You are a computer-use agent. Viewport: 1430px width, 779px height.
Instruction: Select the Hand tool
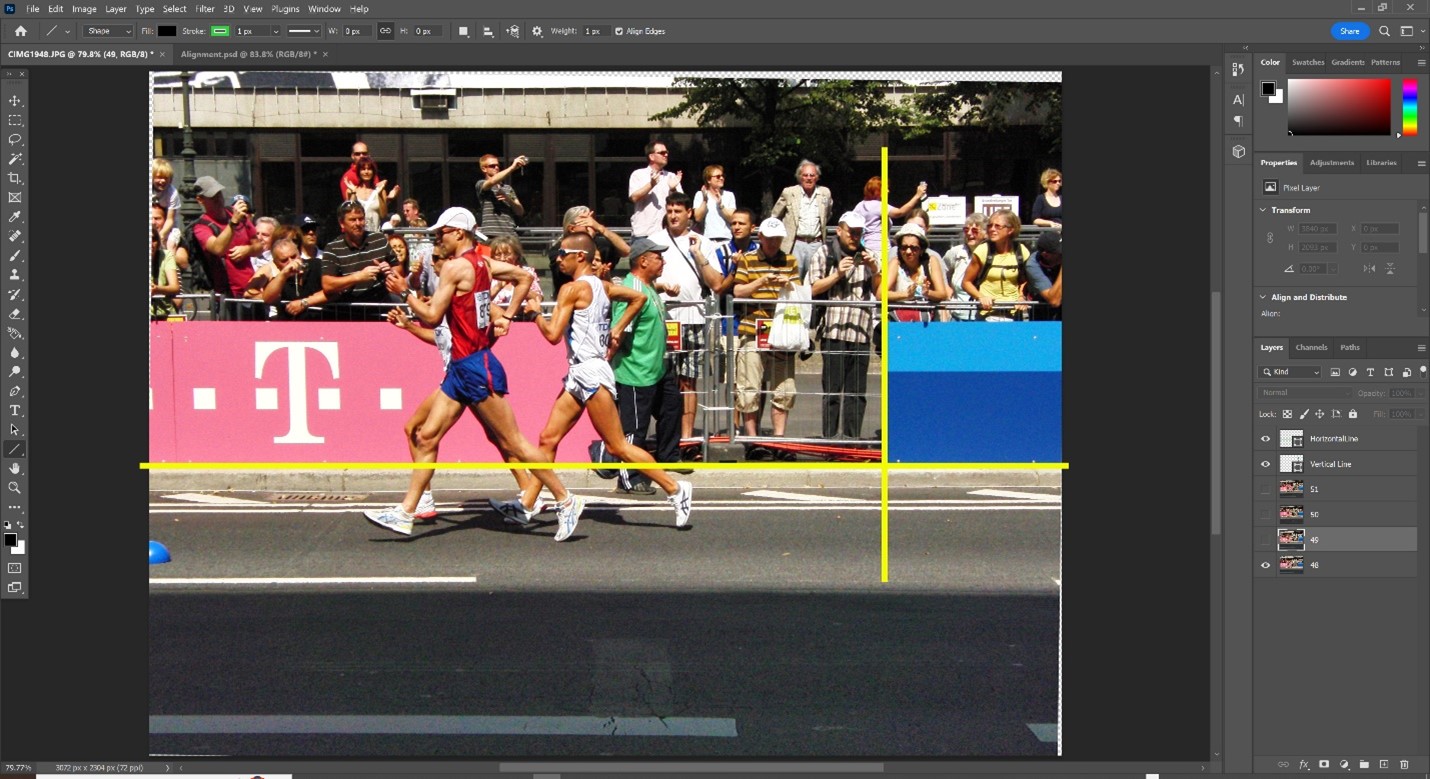(x=15, y=469)
